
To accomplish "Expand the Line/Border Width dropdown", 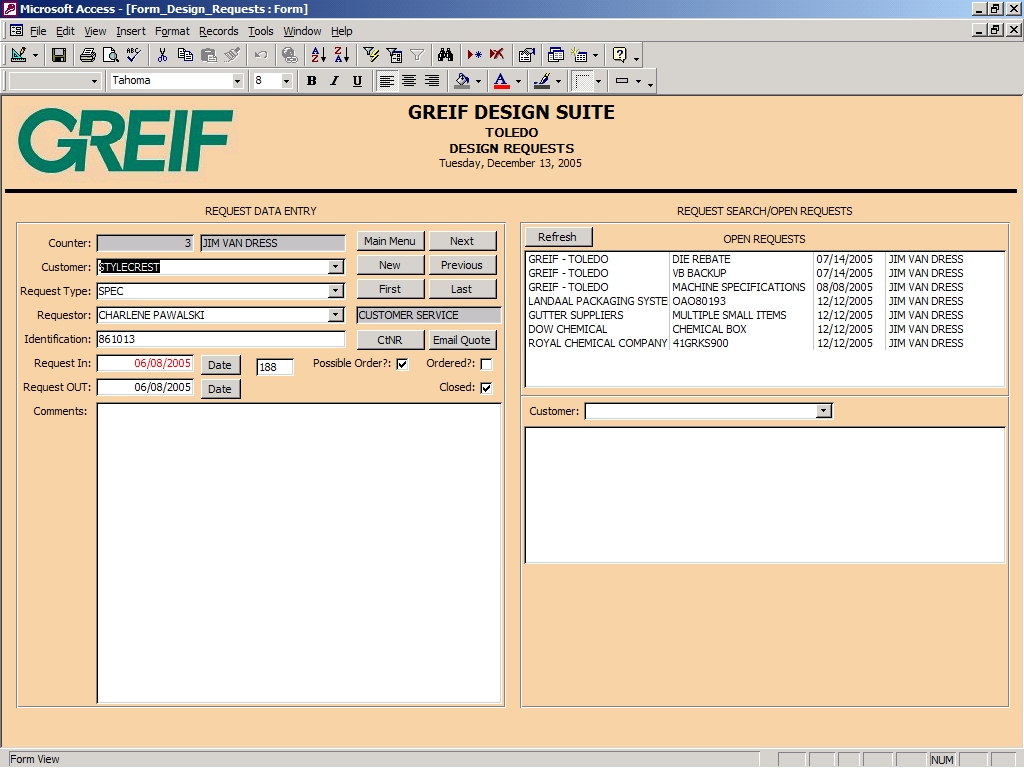I will [639, 81].
